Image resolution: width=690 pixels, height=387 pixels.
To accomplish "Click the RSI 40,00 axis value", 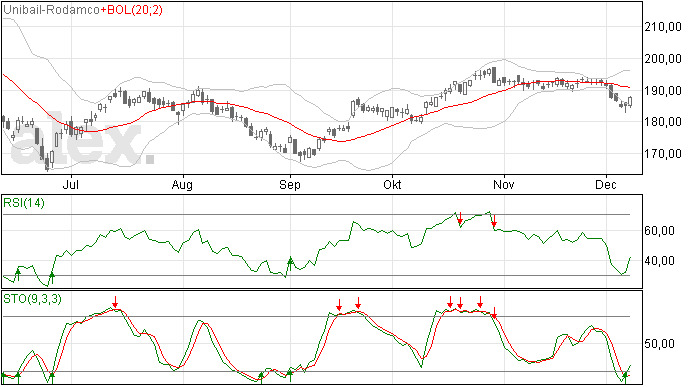I will pyautogui.click(x=659, y=261).
